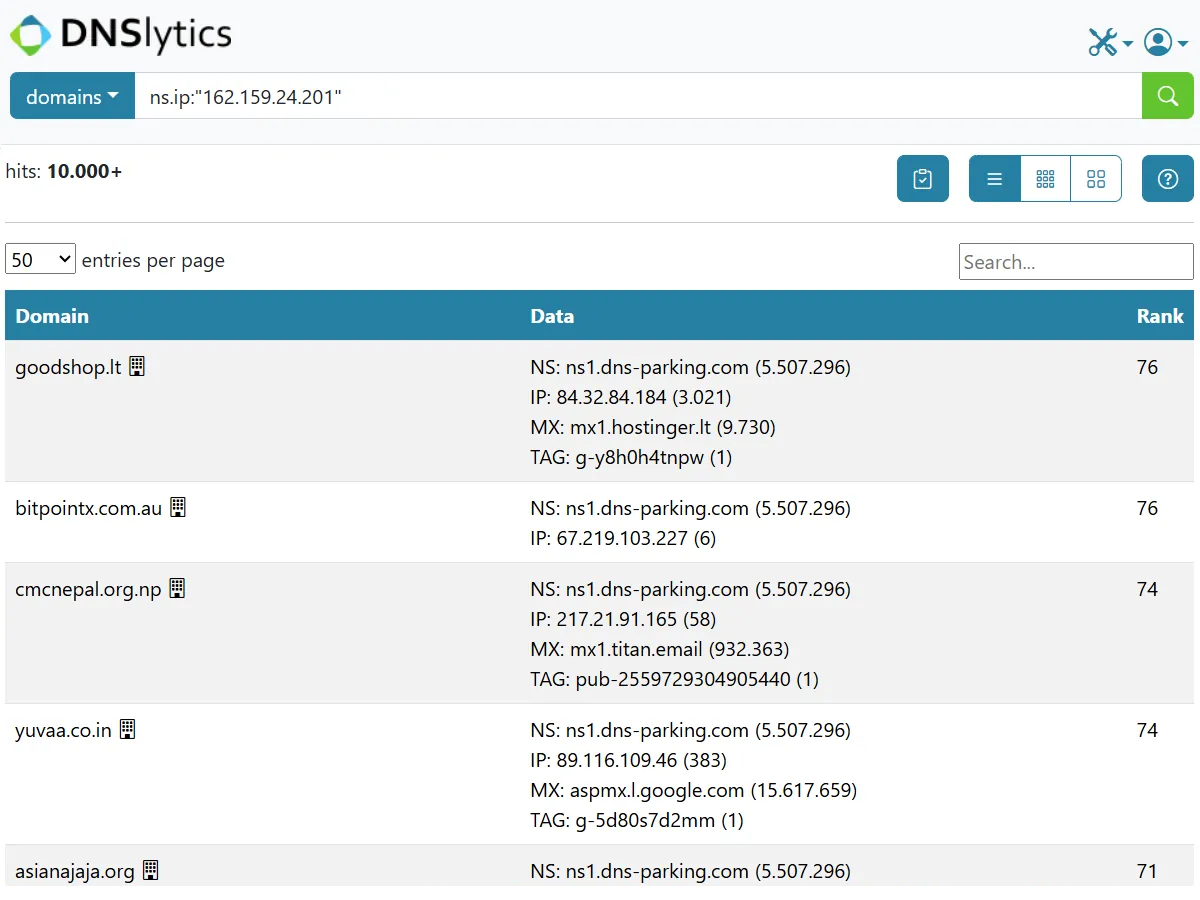The width and height of the screenshot is (1200, 900).
Task: Sort table by Rank column header
Action: click(1160, 316)
